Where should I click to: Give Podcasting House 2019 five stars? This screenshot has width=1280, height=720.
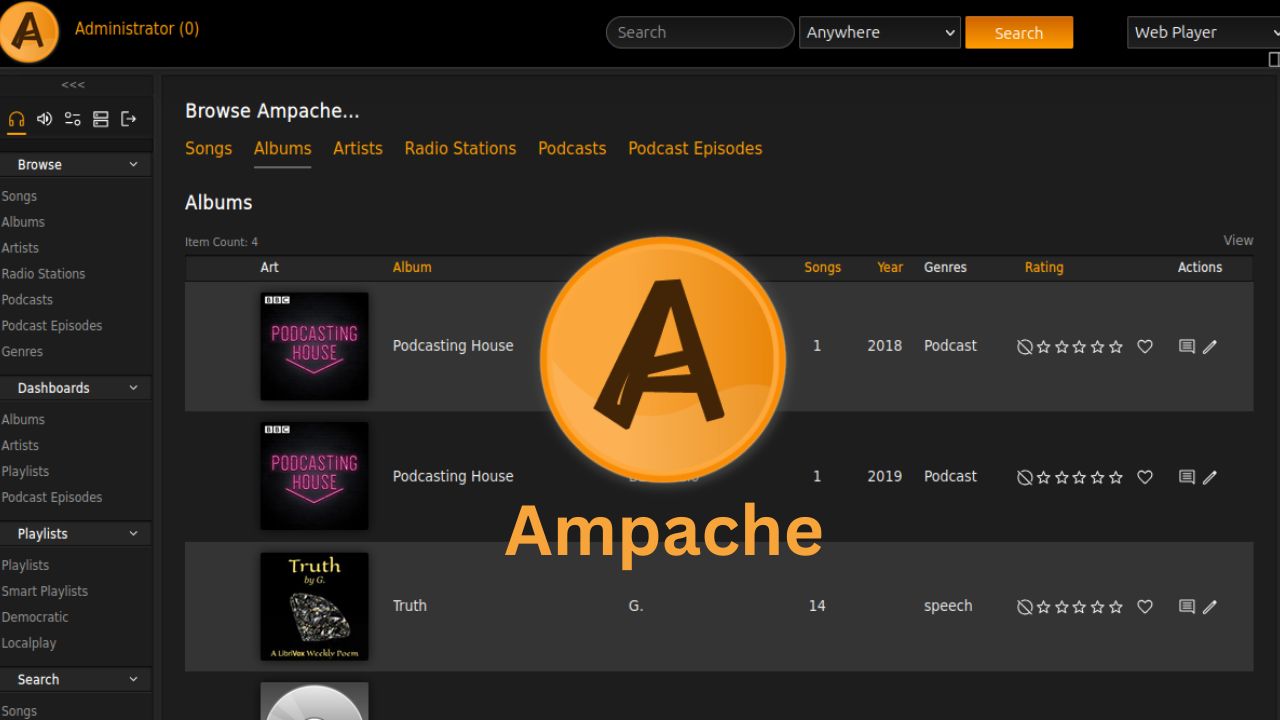[1116, 477]
